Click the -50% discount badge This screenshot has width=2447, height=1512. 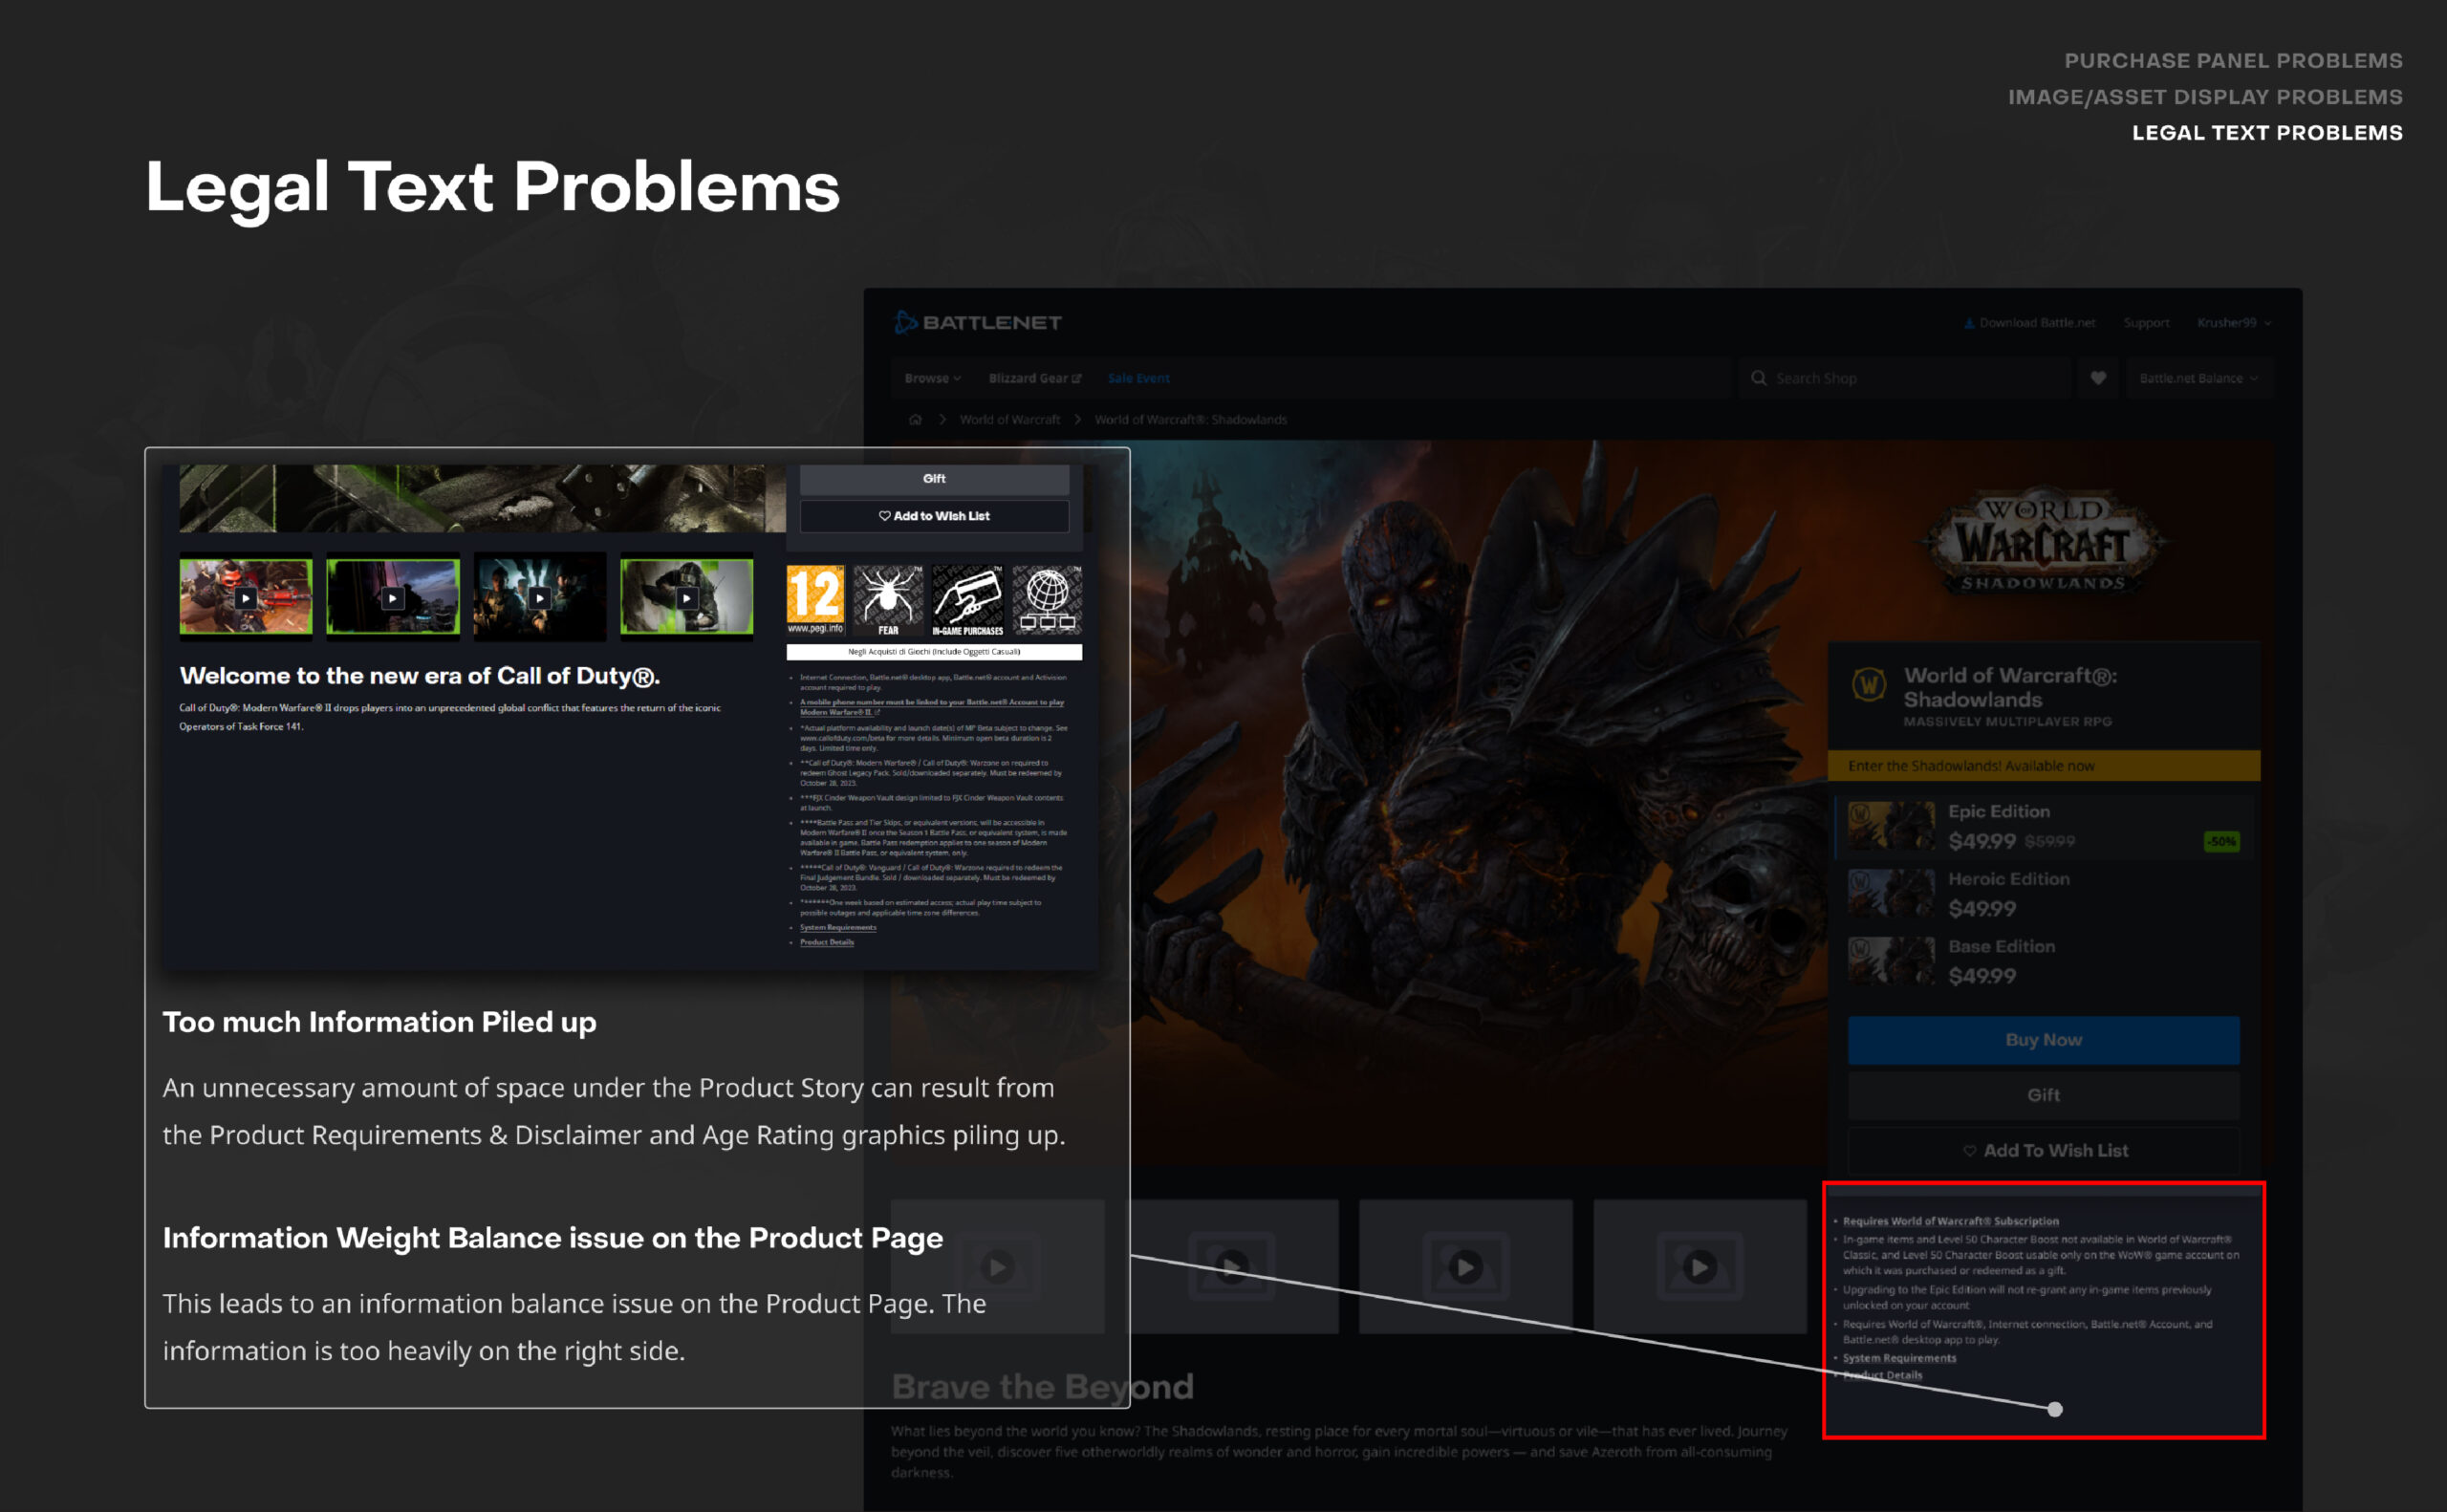(x=2222, y=841)
